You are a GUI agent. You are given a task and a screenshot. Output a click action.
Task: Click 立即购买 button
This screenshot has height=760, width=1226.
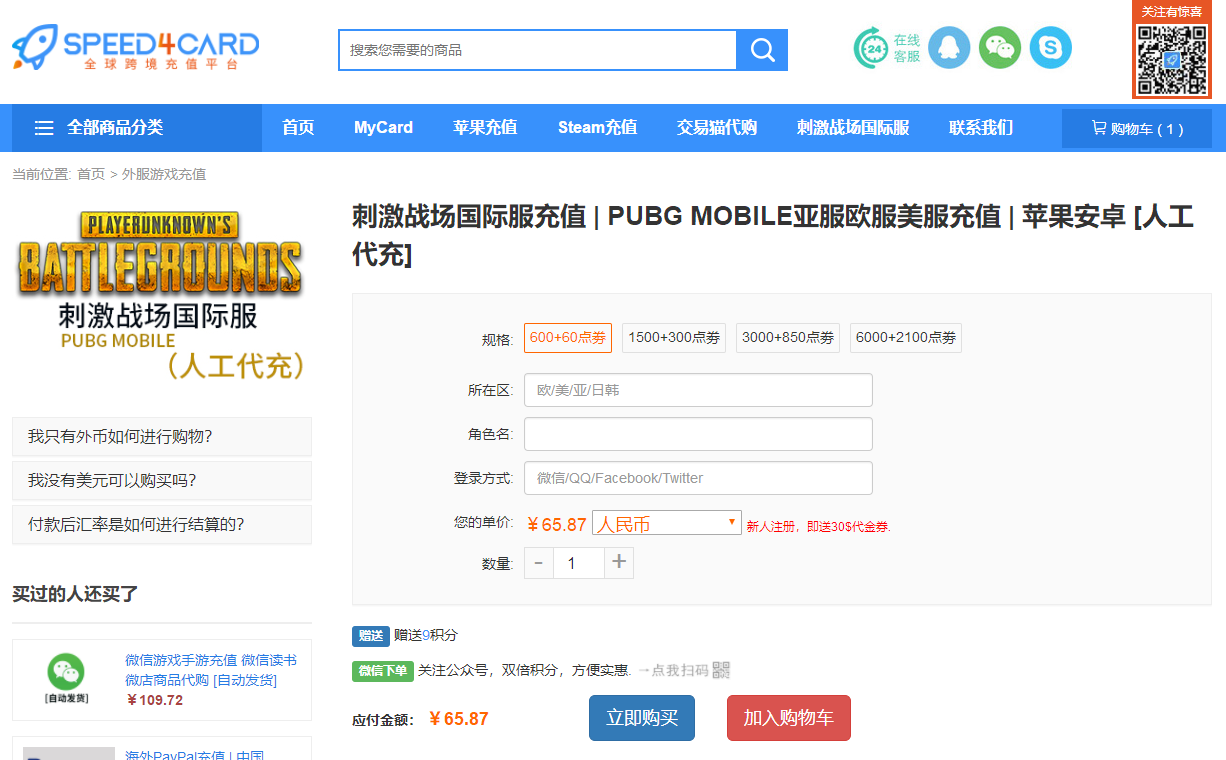point(642,718)
